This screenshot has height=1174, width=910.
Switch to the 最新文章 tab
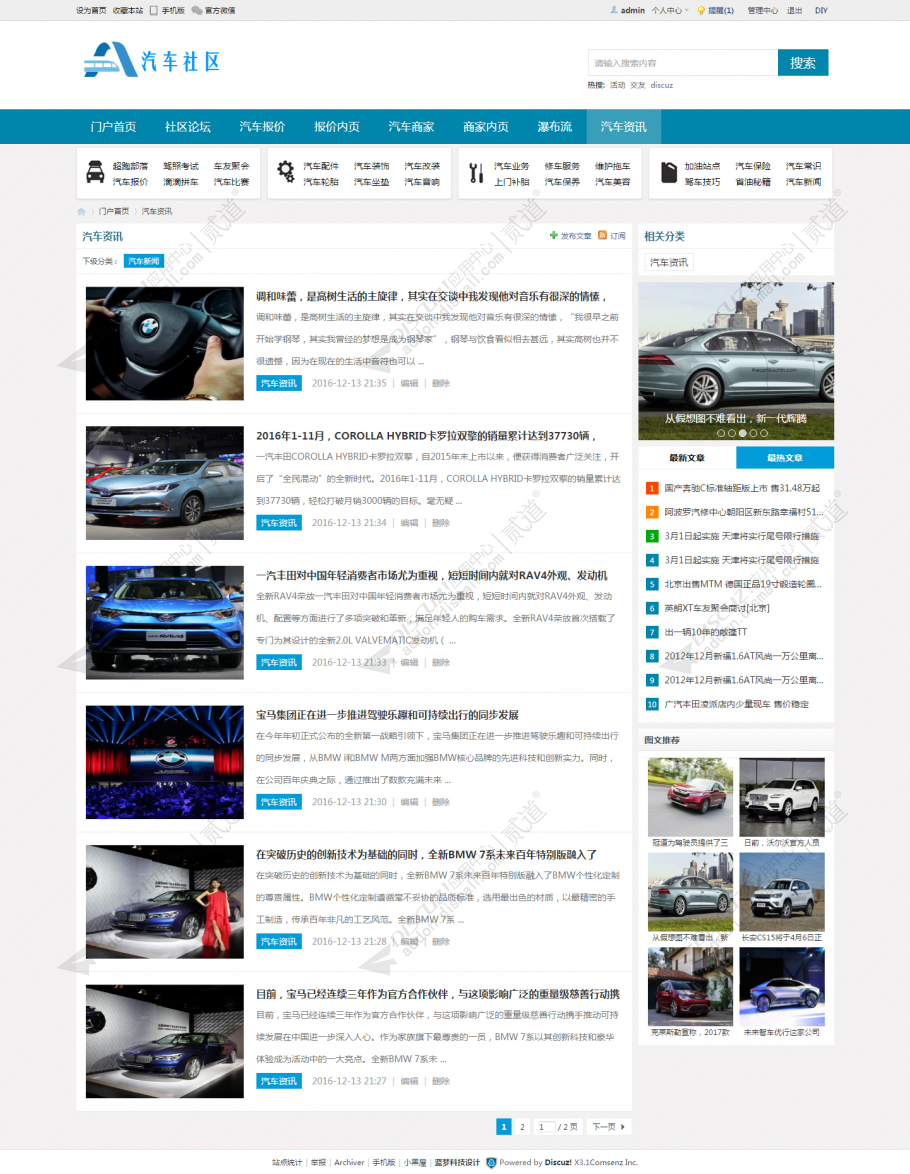coord(687,457)
